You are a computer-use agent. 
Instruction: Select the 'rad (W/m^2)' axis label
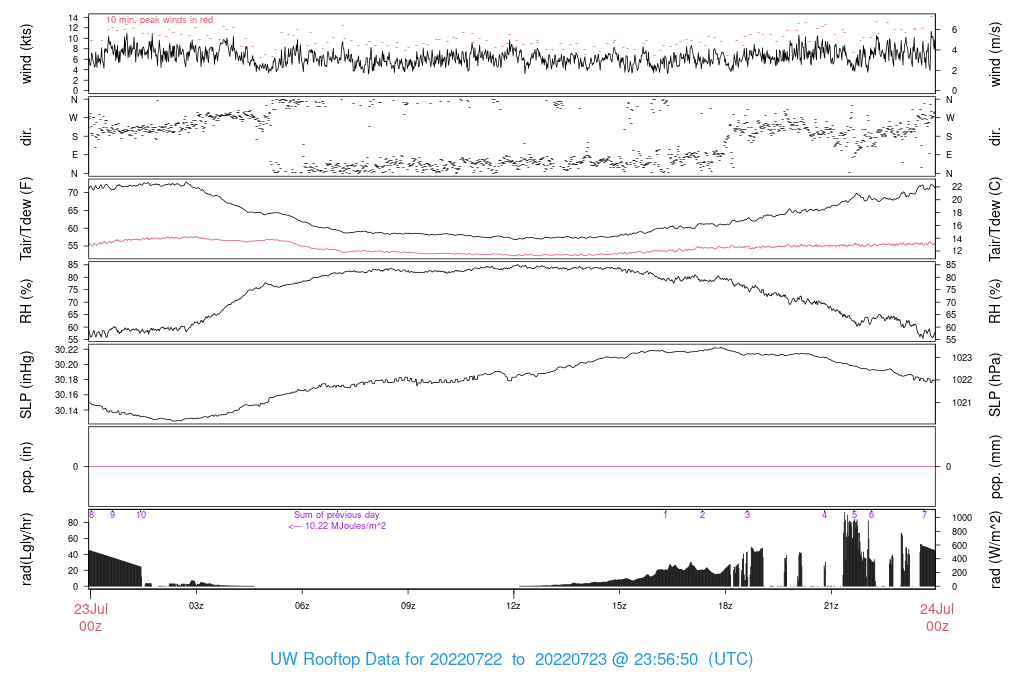click(x=995, y=549)
